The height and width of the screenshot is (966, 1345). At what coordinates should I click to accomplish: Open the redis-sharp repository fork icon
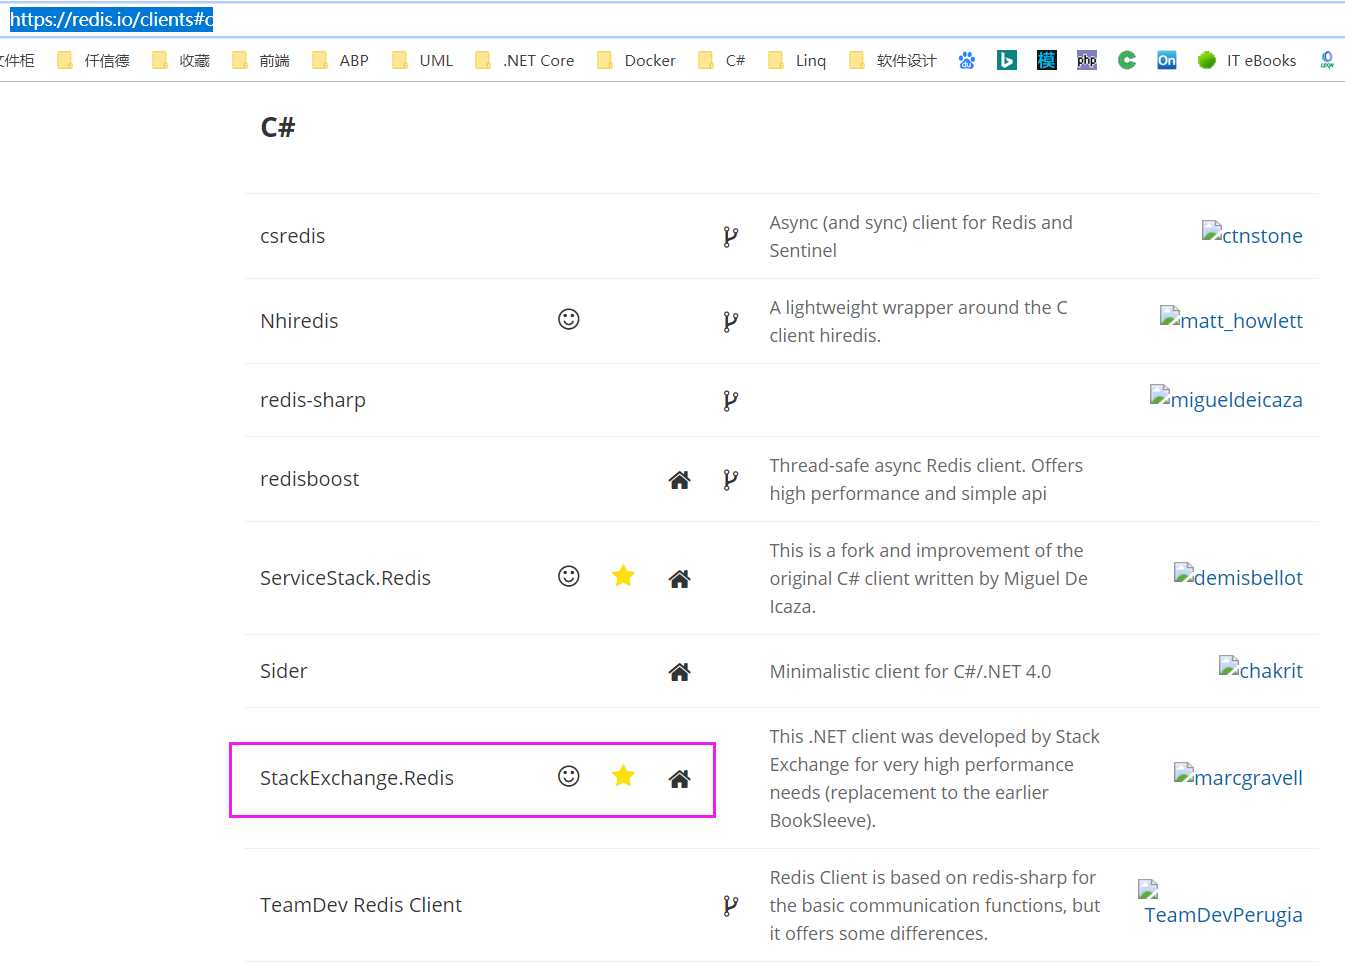[731, 401]
